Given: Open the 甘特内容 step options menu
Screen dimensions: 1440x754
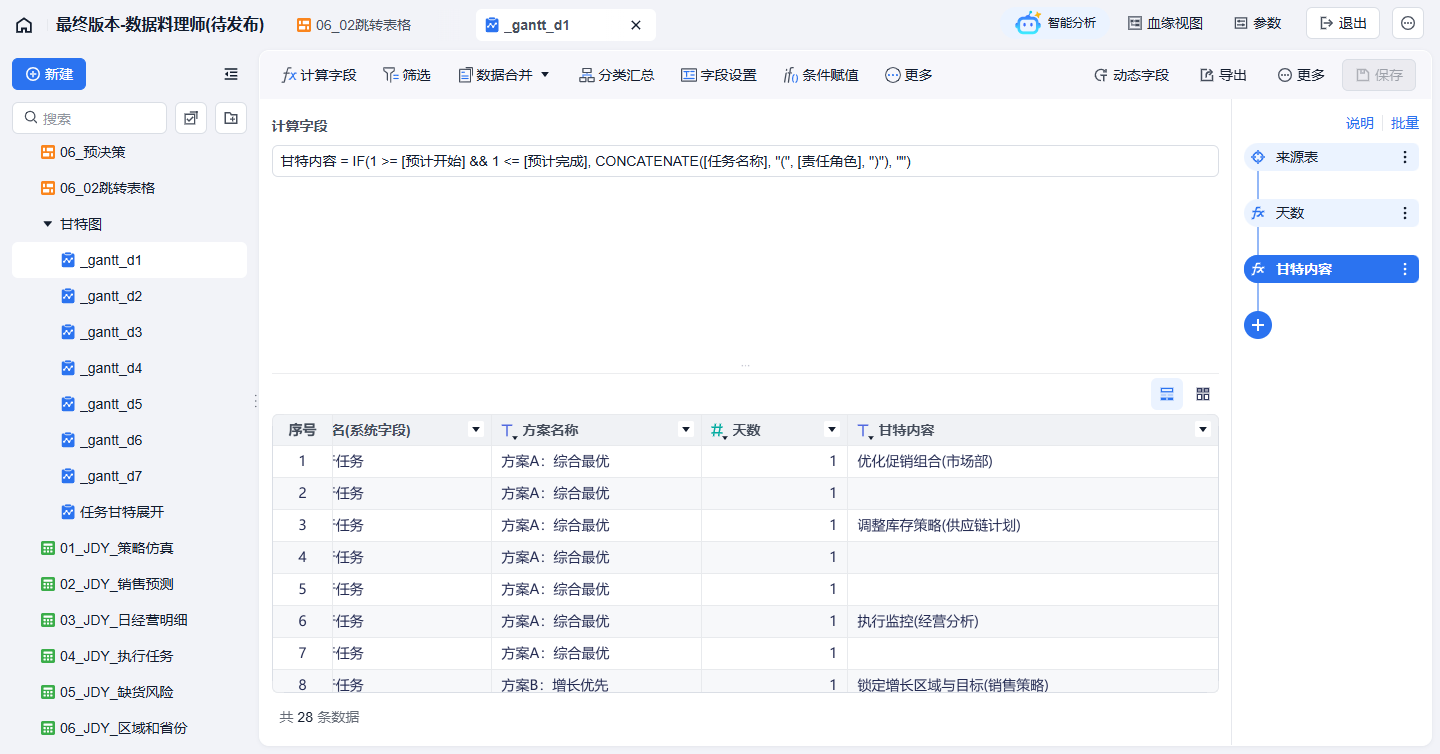Looking at the screenshot, I should pos(1405,269).
